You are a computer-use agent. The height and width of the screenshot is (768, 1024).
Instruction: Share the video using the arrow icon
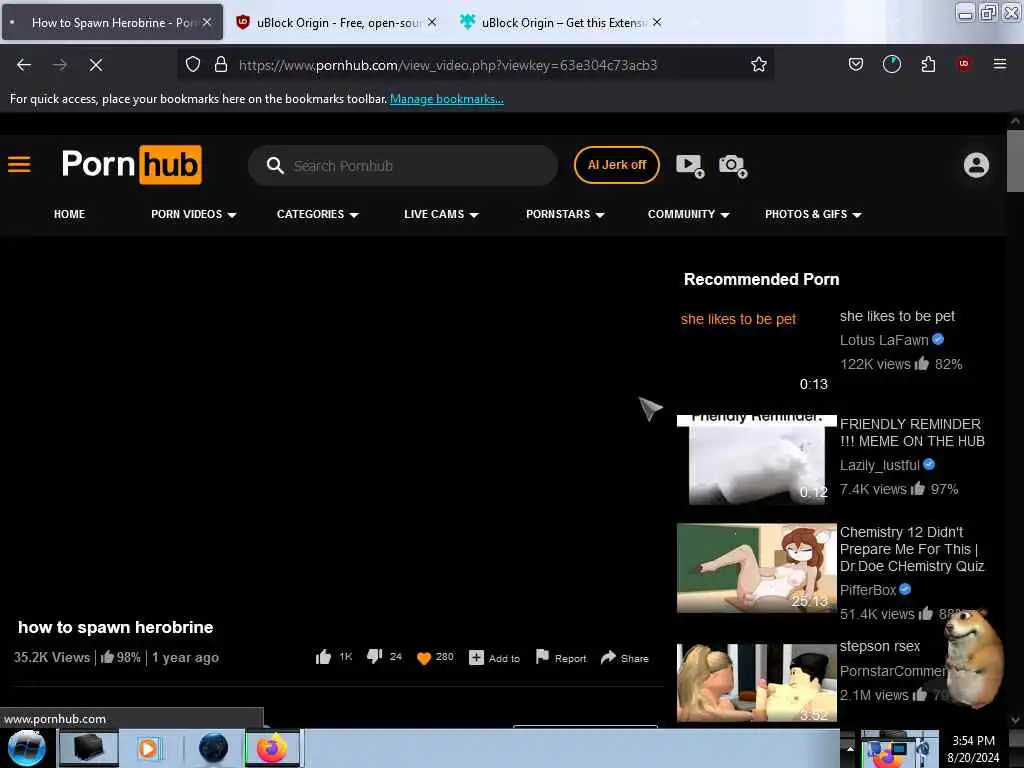(608, 657)
